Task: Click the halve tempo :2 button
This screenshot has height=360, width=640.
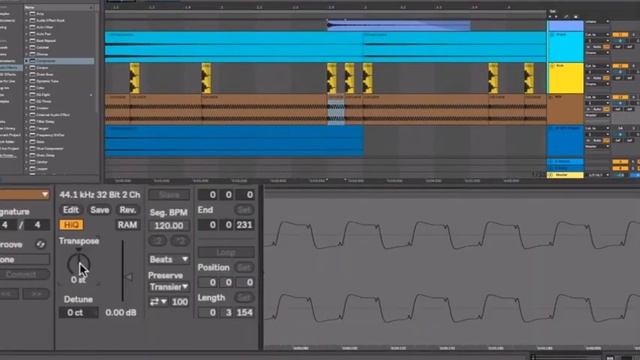Action: pos(158,241)
